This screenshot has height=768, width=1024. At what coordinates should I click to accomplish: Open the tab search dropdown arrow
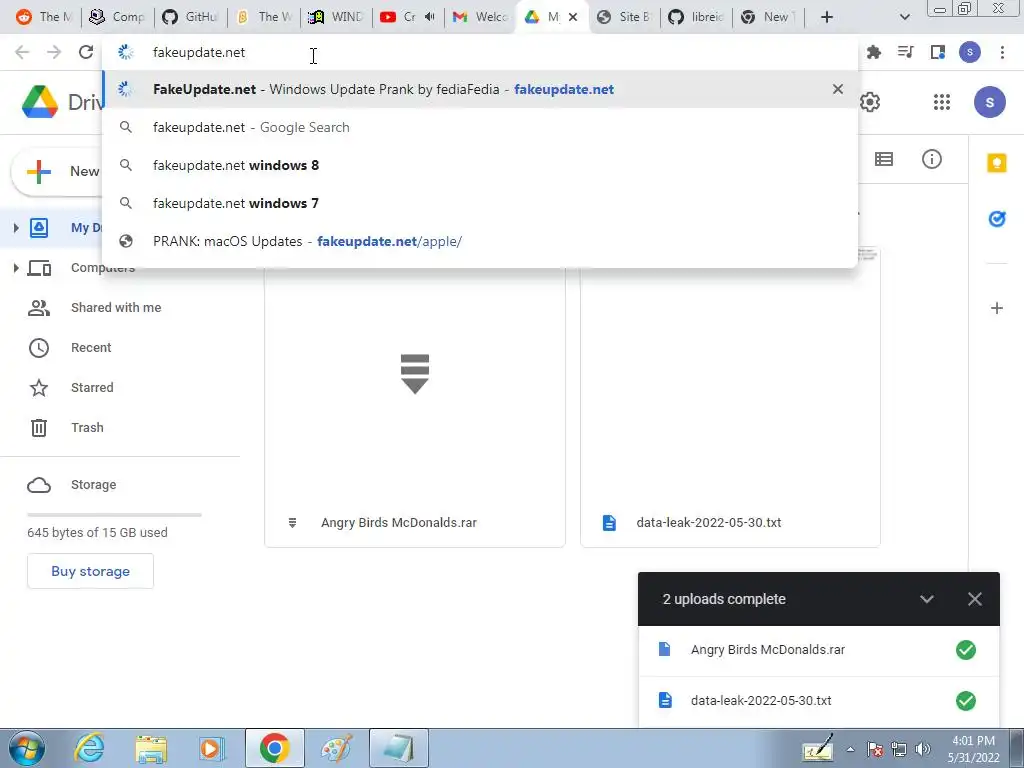click(x=904, y=17)
